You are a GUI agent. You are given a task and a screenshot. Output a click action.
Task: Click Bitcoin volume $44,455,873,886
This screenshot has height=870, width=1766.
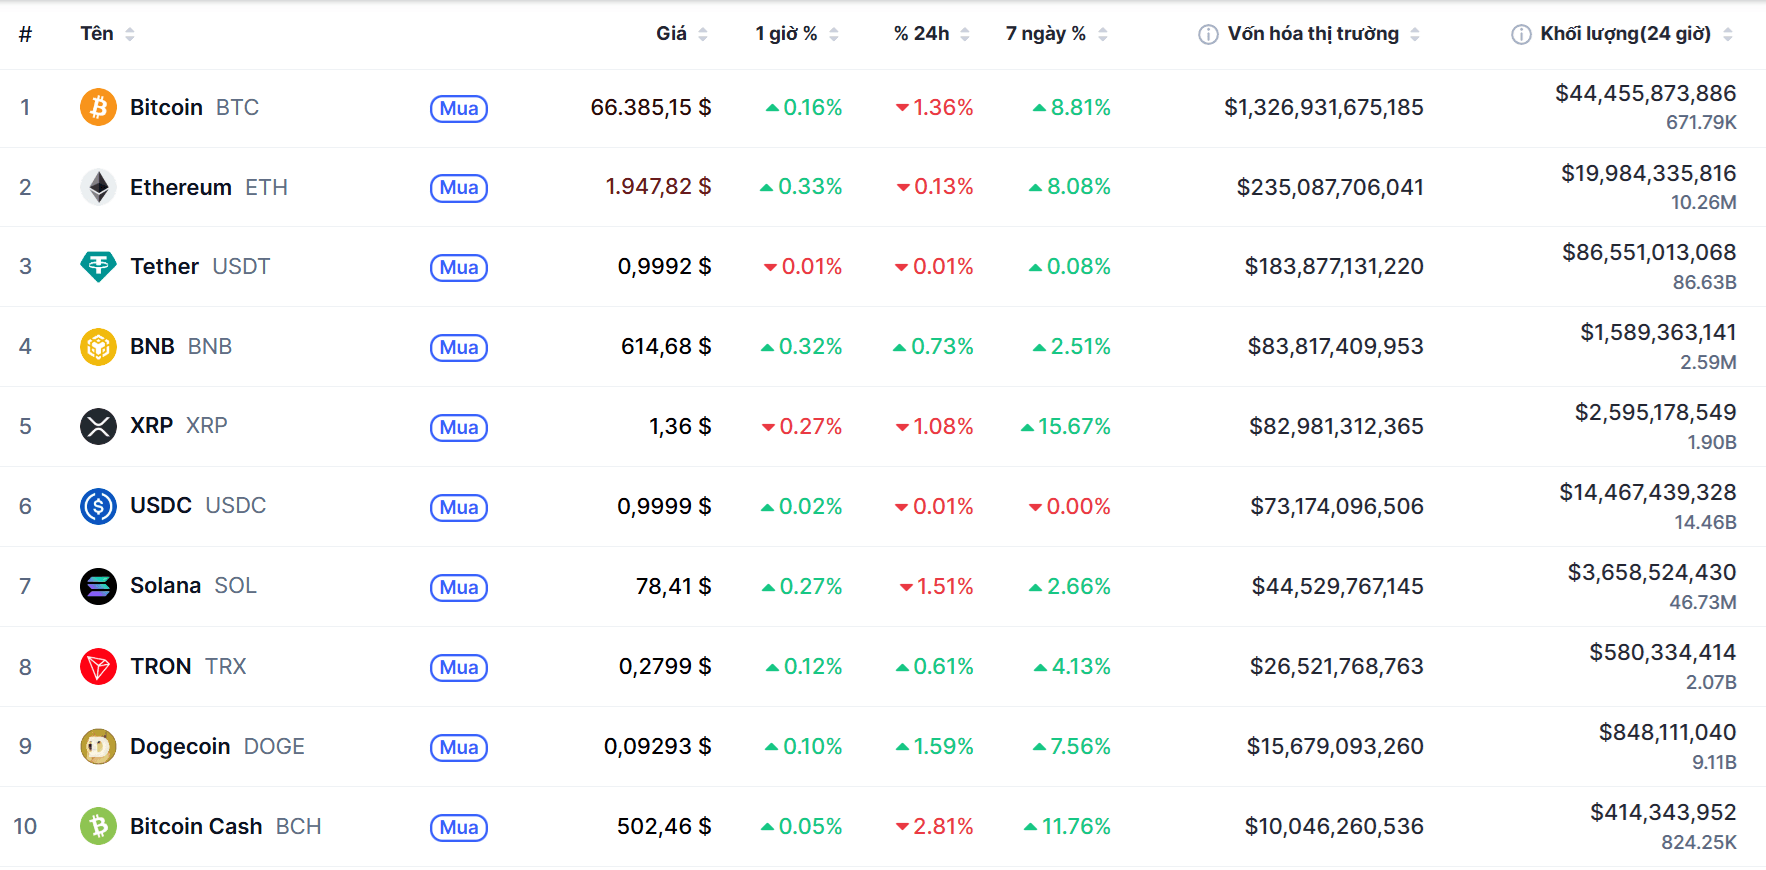[1646, 93]
